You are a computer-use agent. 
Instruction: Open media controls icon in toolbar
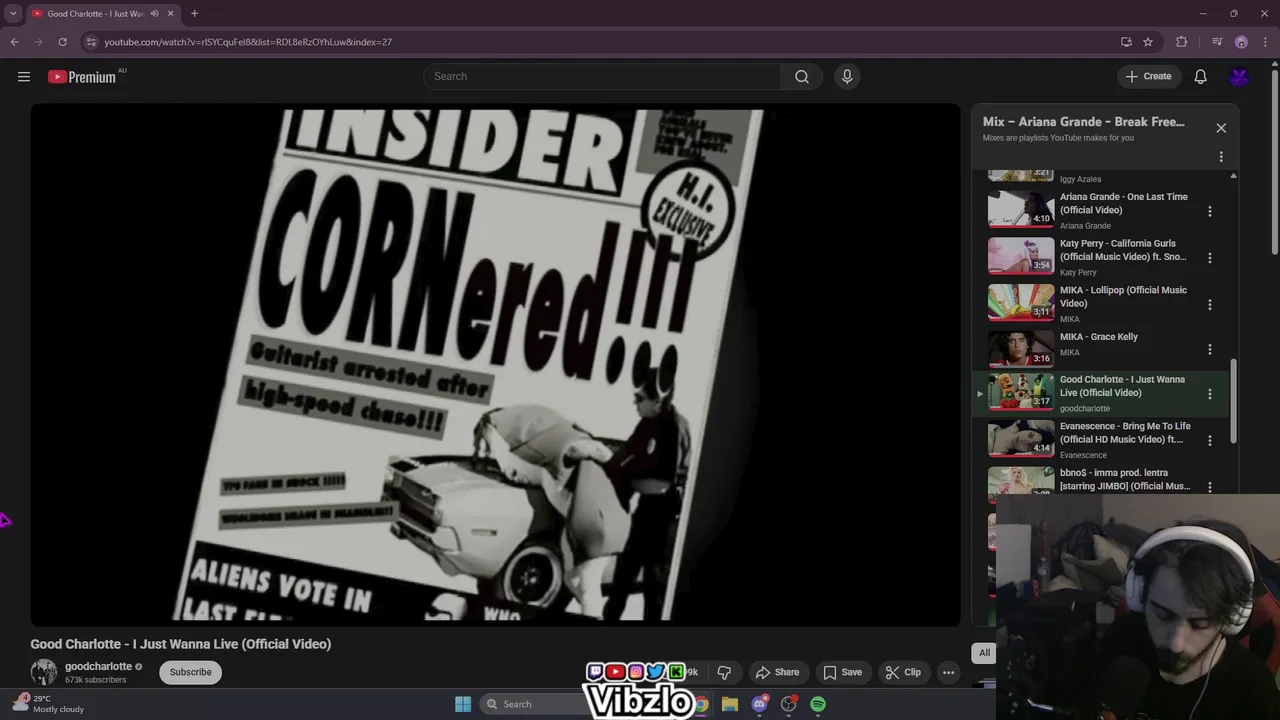click(x=1217, y=42)
